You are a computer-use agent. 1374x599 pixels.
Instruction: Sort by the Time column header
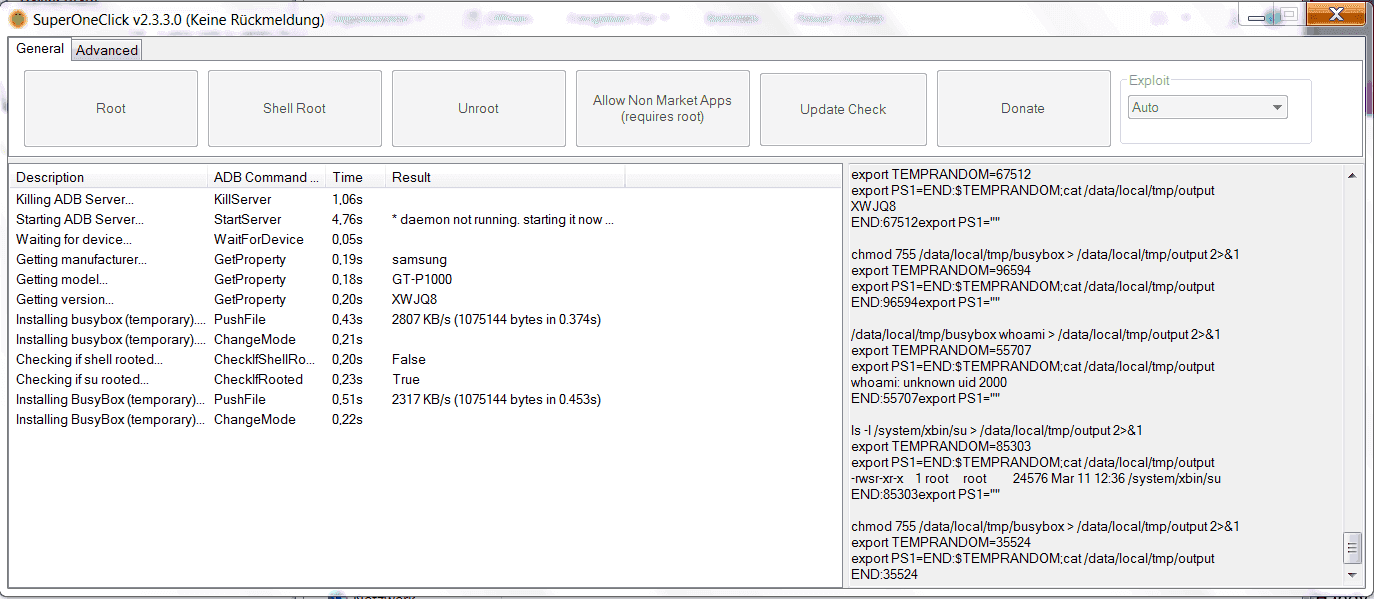[x=356, y=177]
